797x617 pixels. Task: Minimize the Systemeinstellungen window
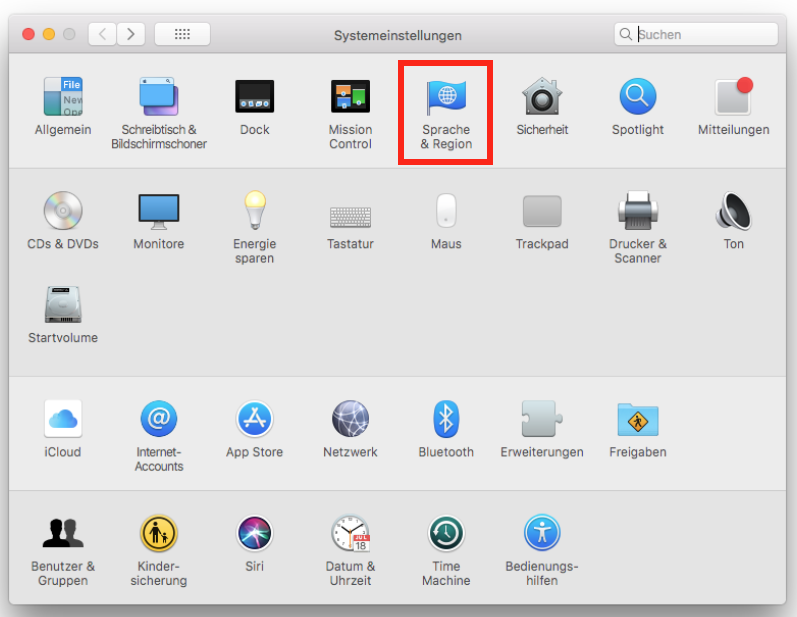pyautogui.click(x=49, y=34)
